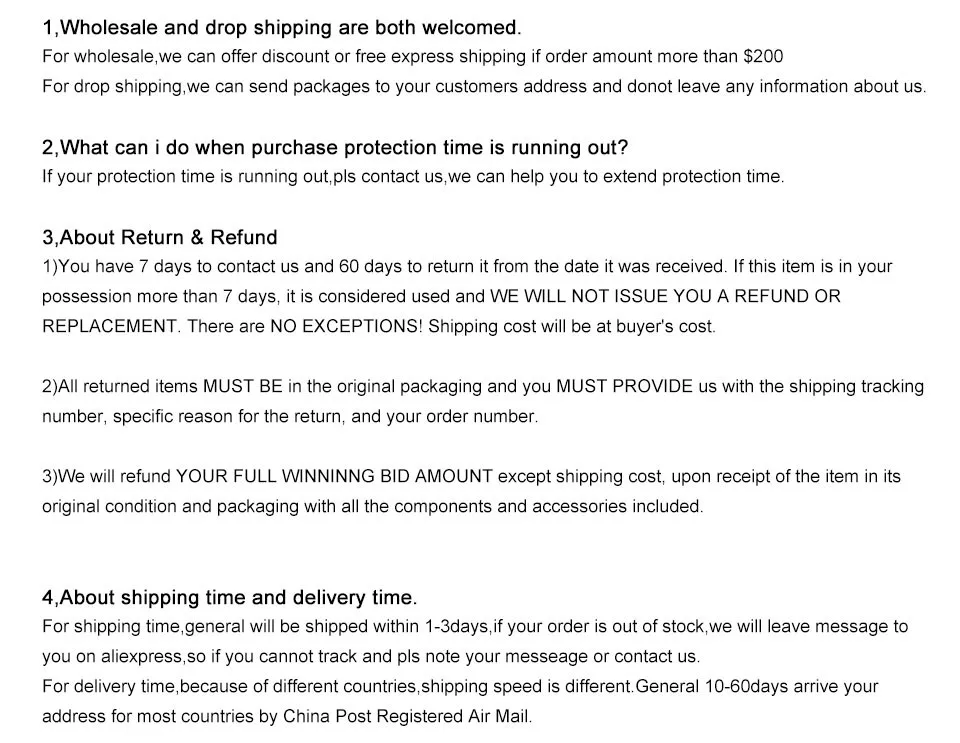The image size is (960, 743).
Task: Click 'YOUR FULL WINNINNG BID AMOUNT' text
Action: [x=334, y=476]
